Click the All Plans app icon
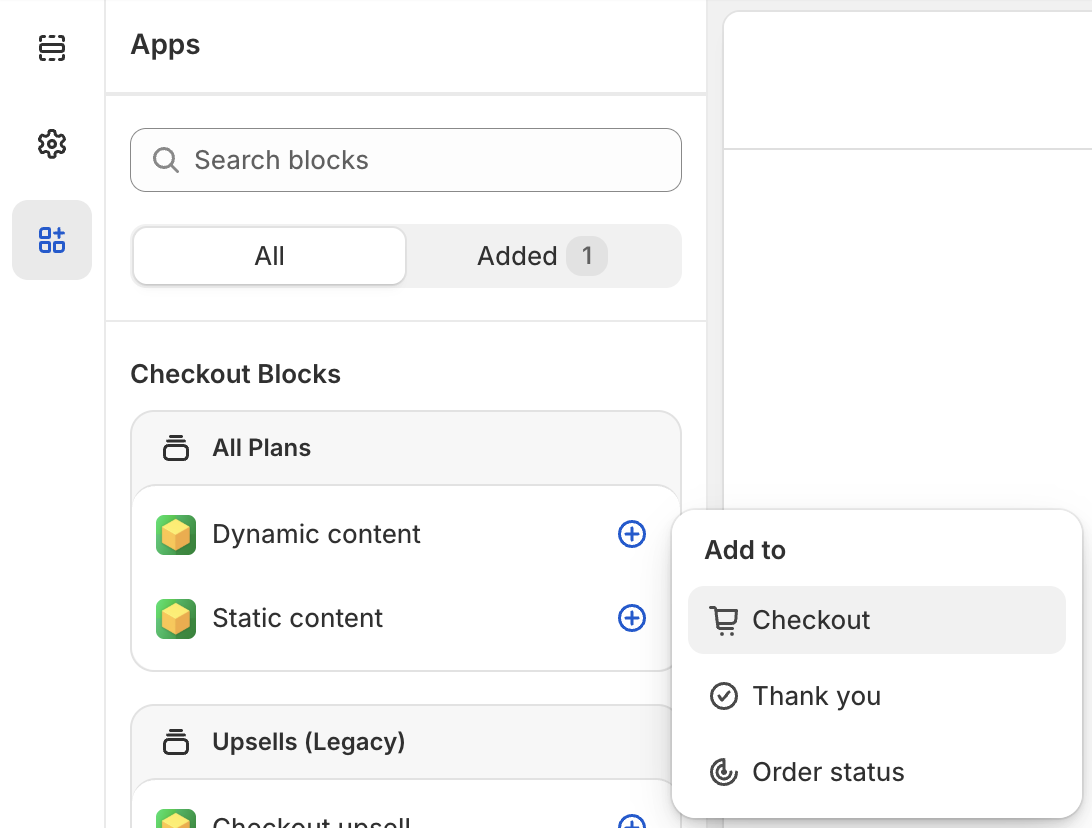Image resolution: width=1092 pixels, height=828 pixels. pos(175,447)
